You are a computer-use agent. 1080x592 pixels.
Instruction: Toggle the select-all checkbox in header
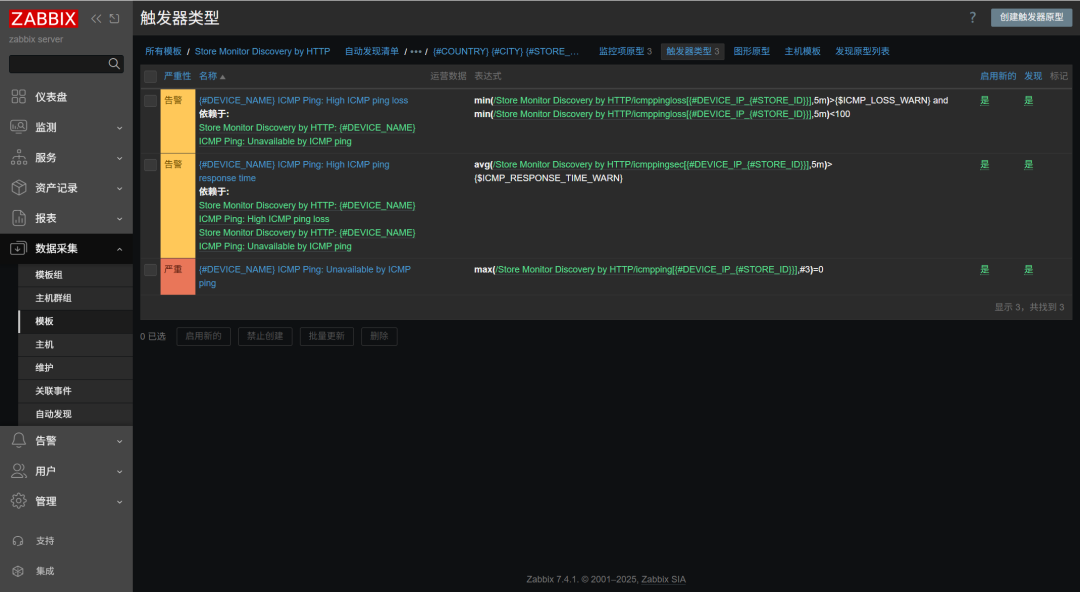point(151,76)
